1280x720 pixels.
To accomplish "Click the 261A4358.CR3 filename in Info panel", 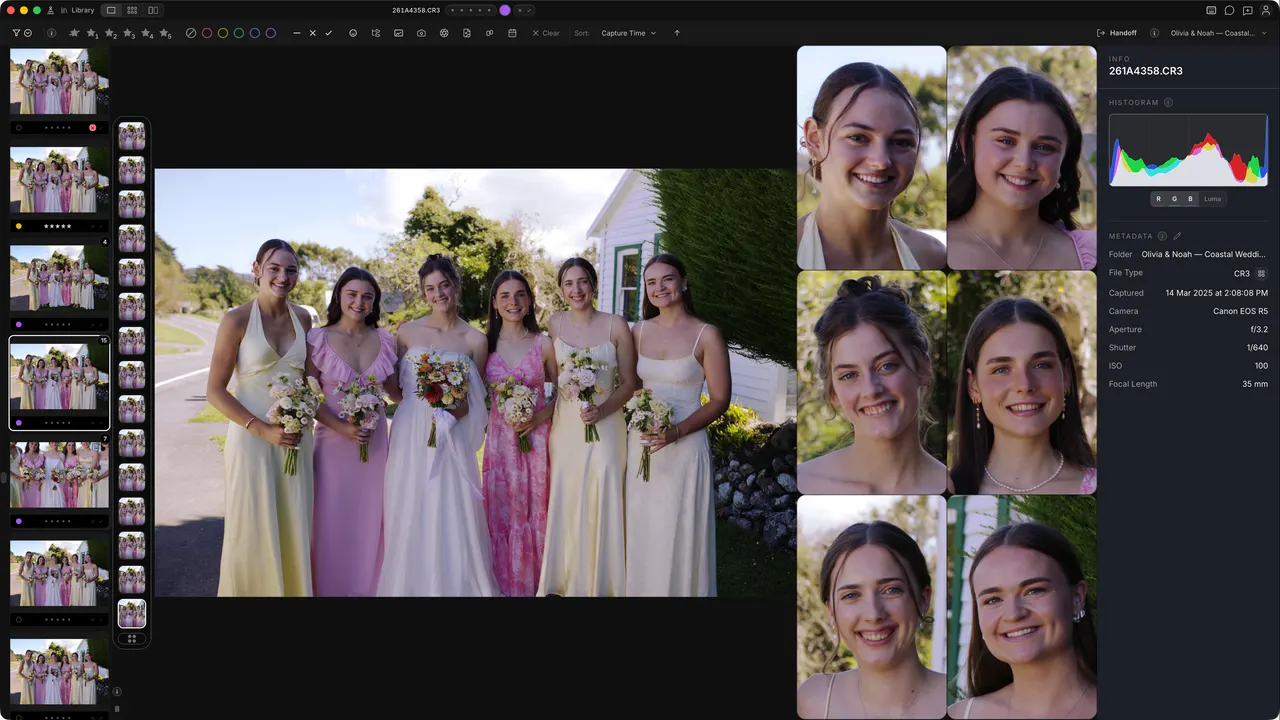I will 1146,71.
